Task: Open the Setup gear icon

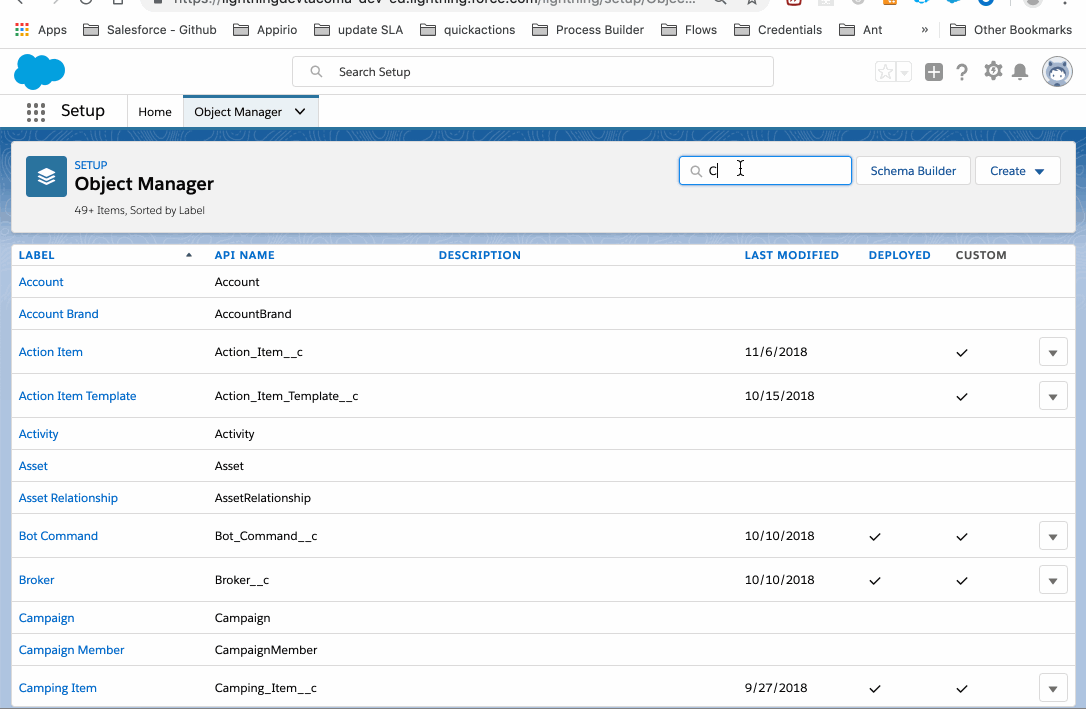Action: (x=993, y=71)
